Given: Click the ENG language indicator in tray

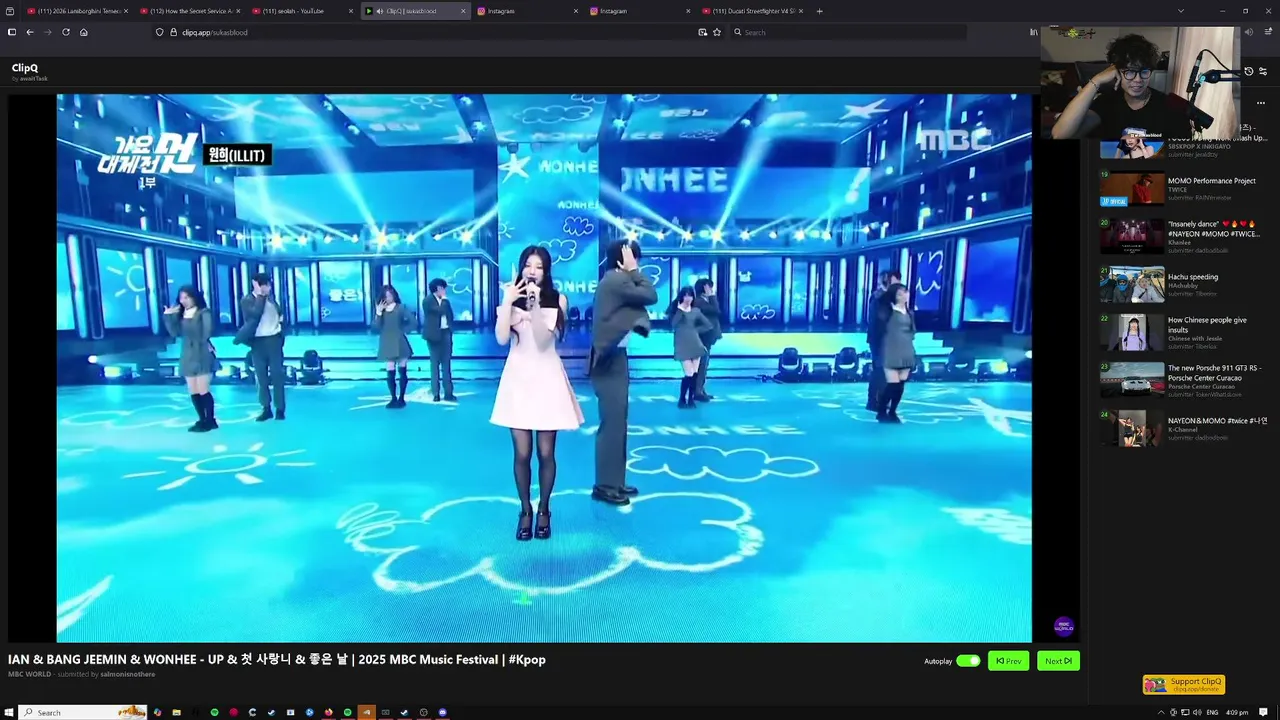Looking at the screenshot, I should coord(1212,712).
